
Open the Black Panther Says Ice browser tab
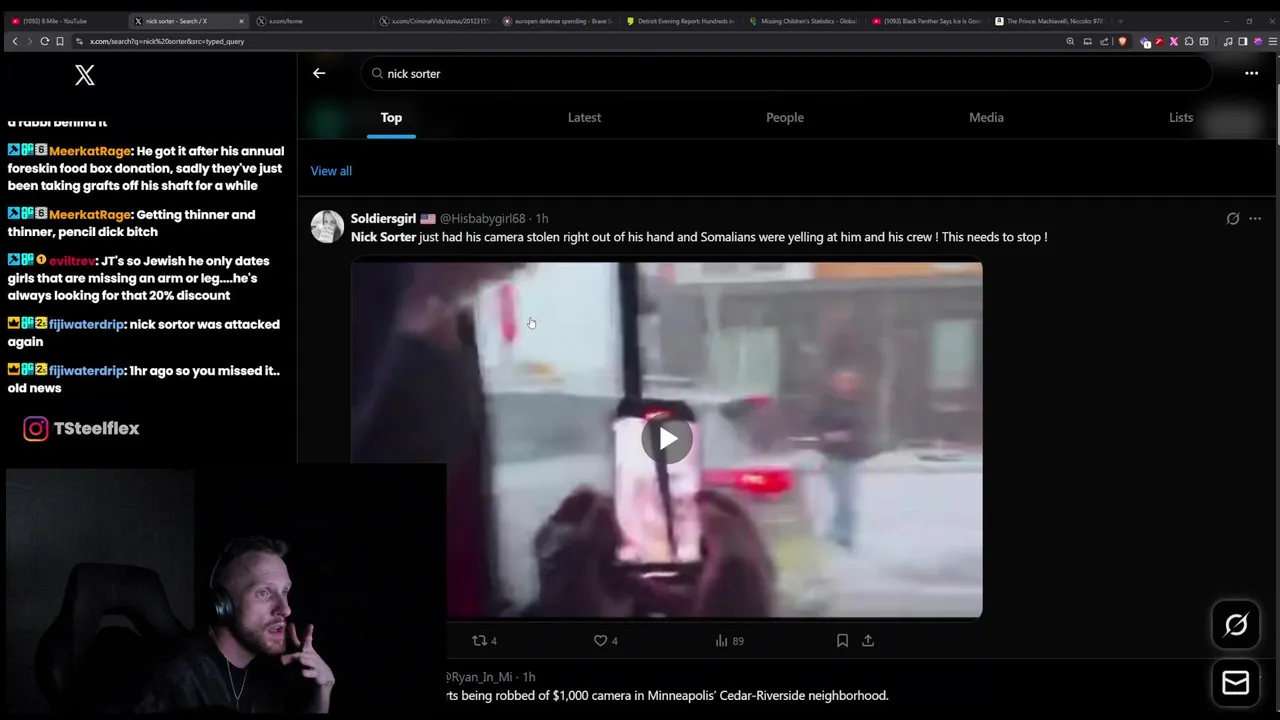click(x=927, y=21)
